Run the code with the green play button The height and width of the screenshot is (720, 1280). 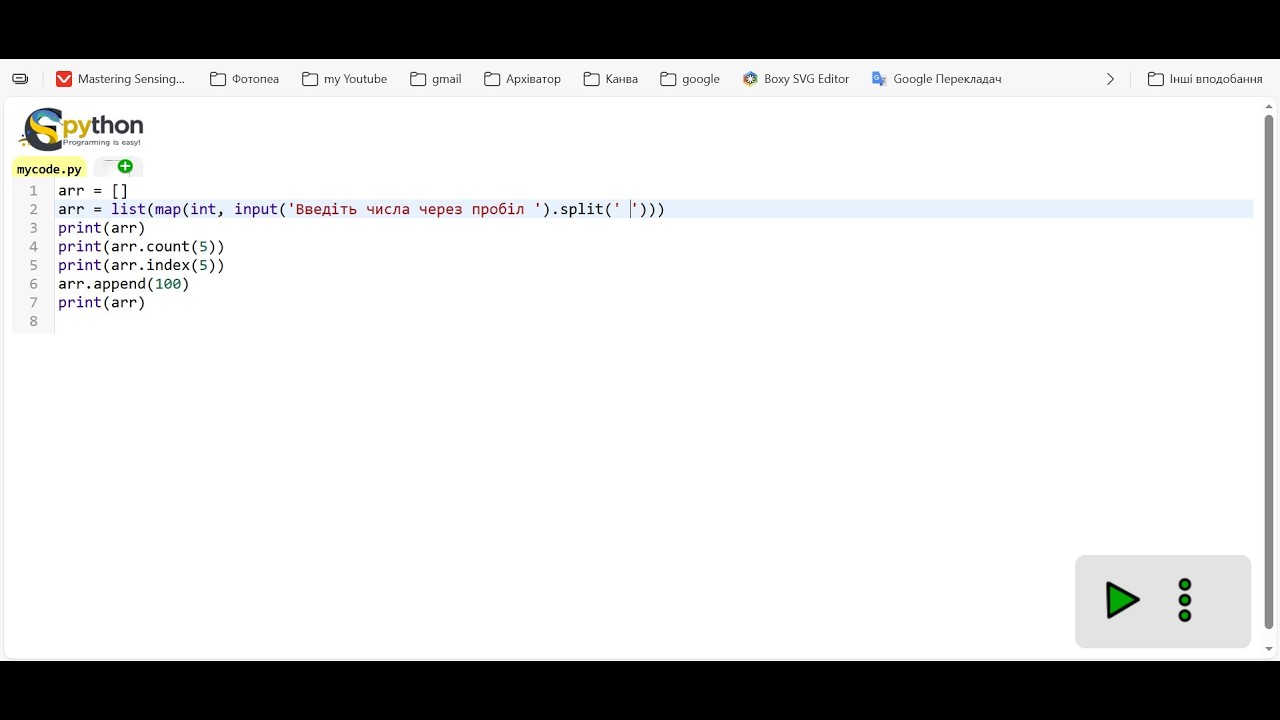(x=1122, y=600)
